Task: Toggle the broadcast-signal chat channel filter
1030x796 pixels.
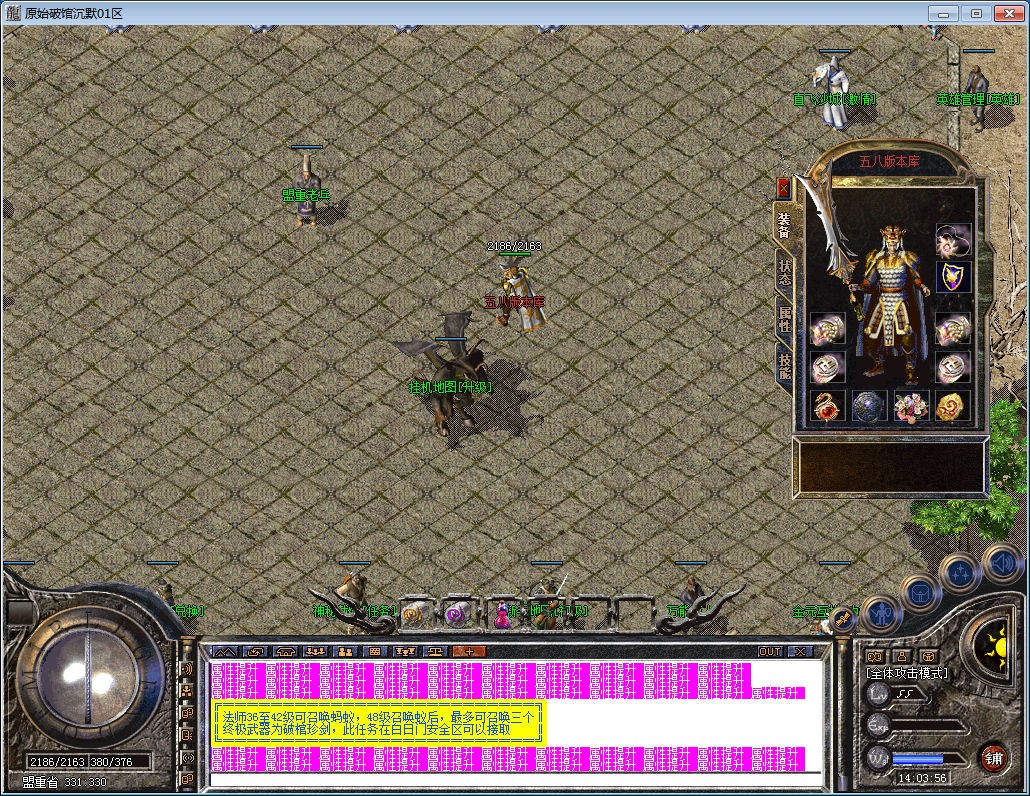Action: [187, 757]
